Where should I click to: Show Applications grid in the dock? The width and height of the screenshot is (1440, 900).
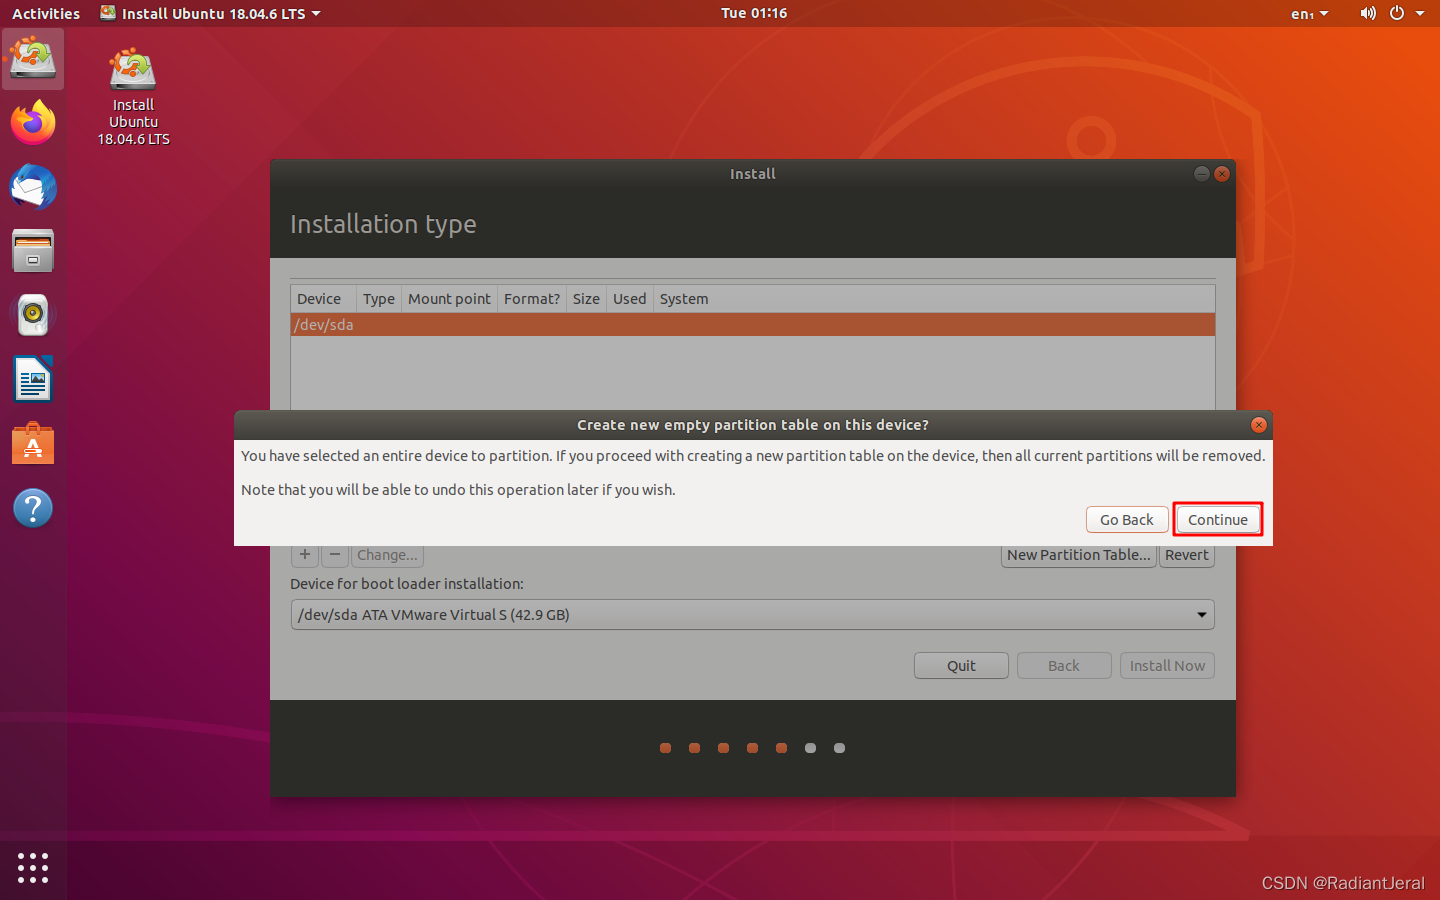pyautogui.click(x=33, y=867)
